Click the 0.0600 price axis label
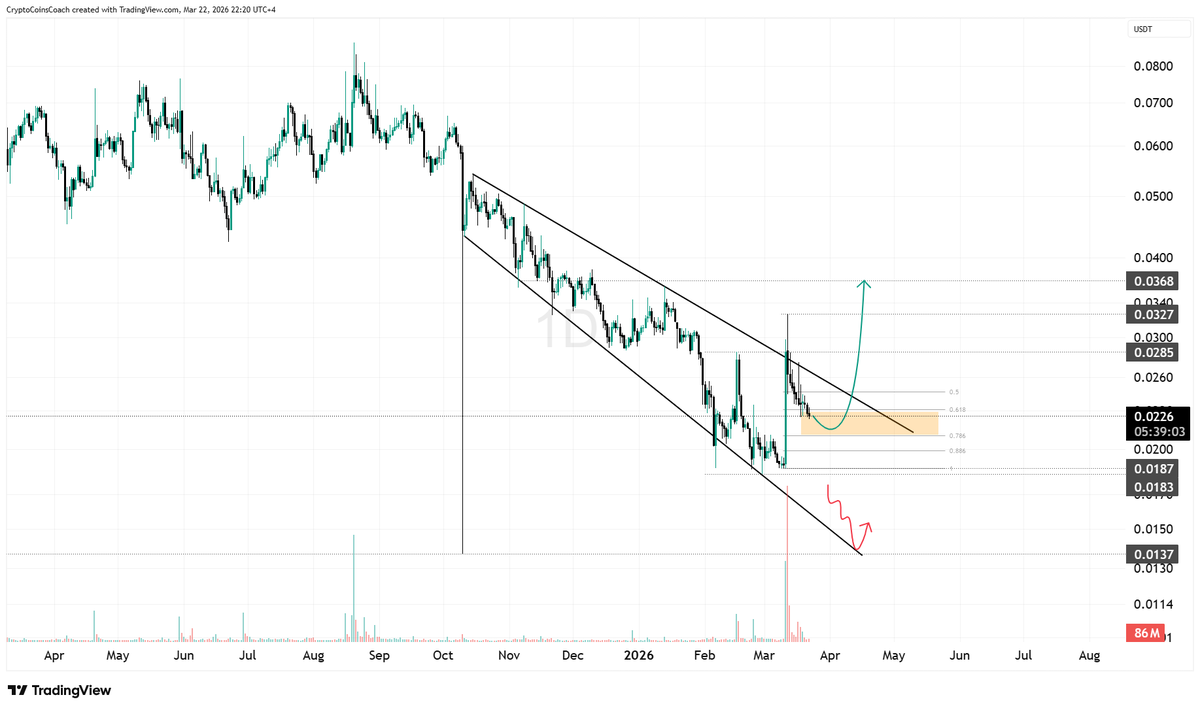Viewport: 1200px width, 710px height. 1152,146
